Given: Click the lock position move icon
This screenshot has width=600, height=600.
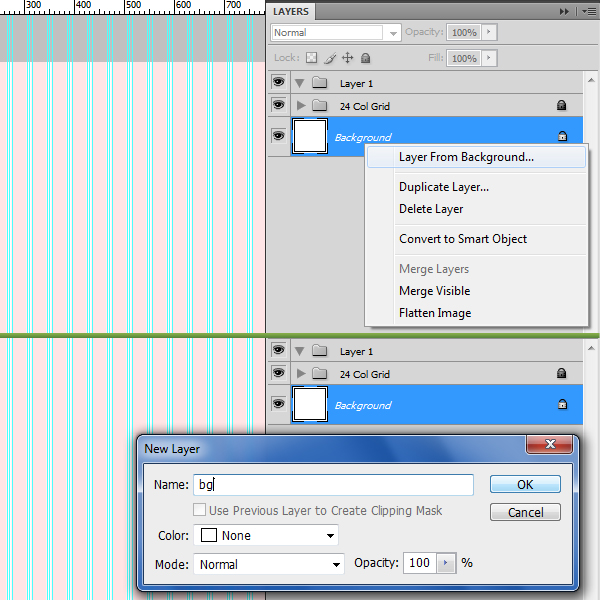Looking at the screenshot, I should [347, 58].
